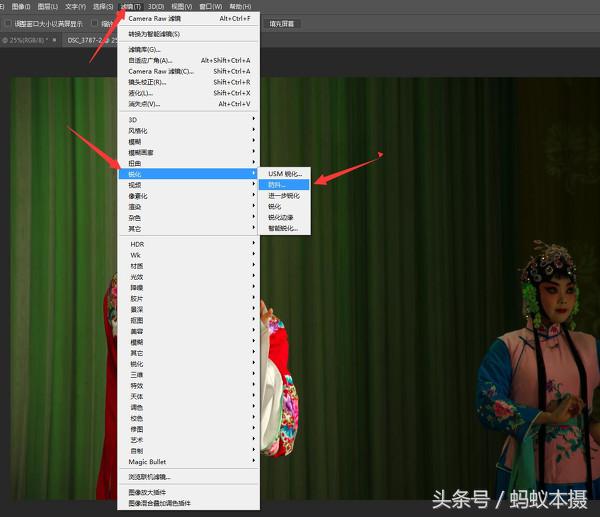Expand the 天体 plugin group
600x517 pixels.
click(x=189, y=396)
